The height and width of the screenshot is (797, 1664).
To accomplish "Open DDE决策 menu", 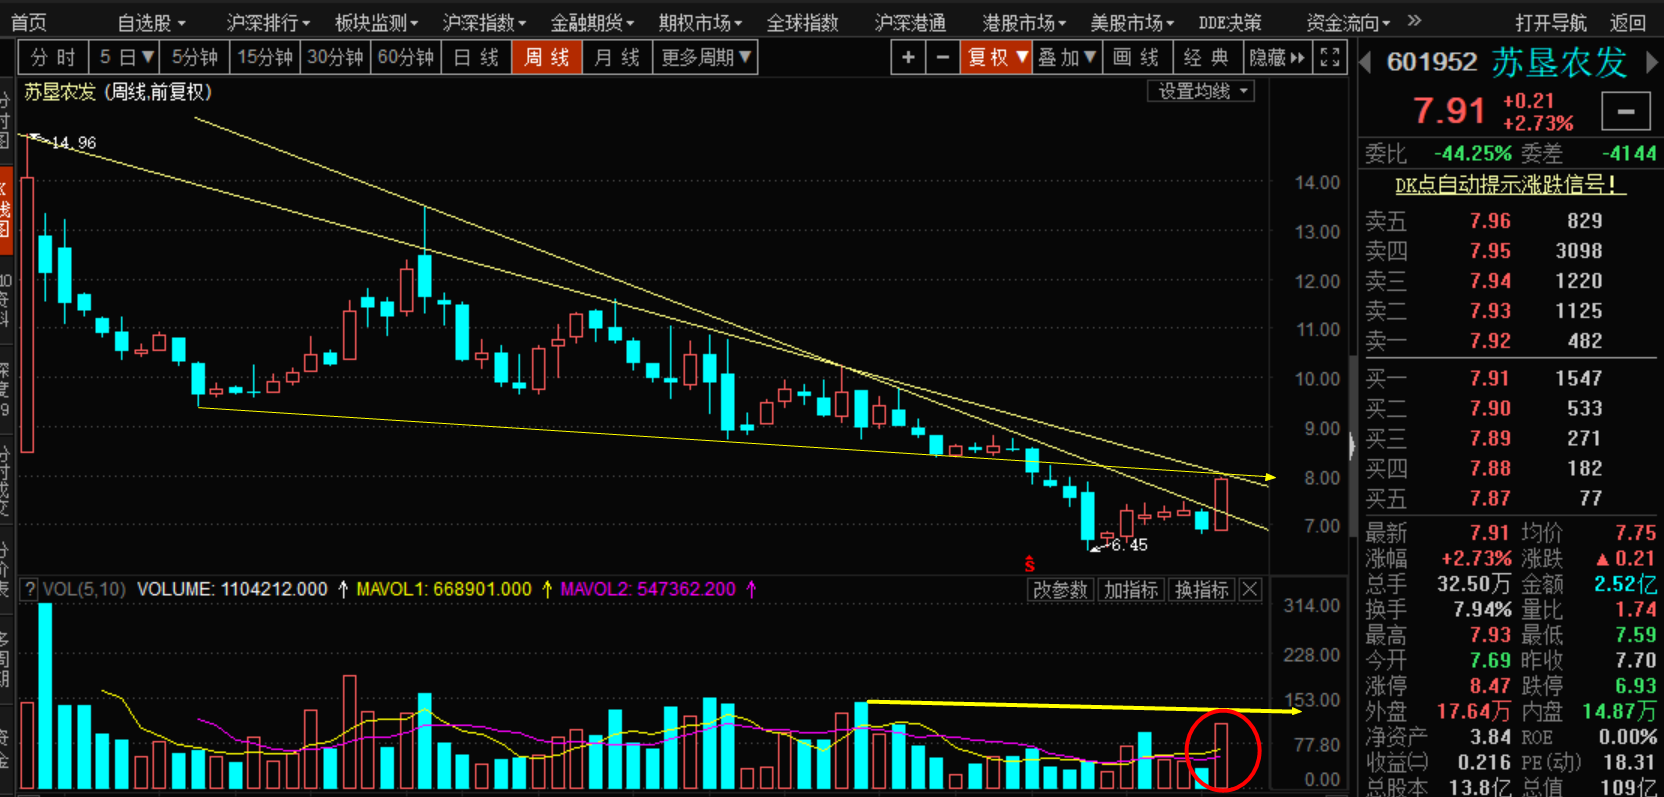I will tap(1230, 22).
